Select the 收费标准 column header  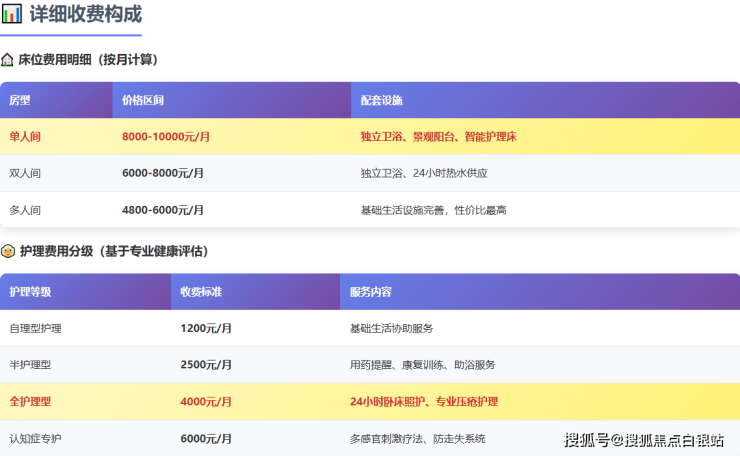pyautogui.click(x=201, y=292)
